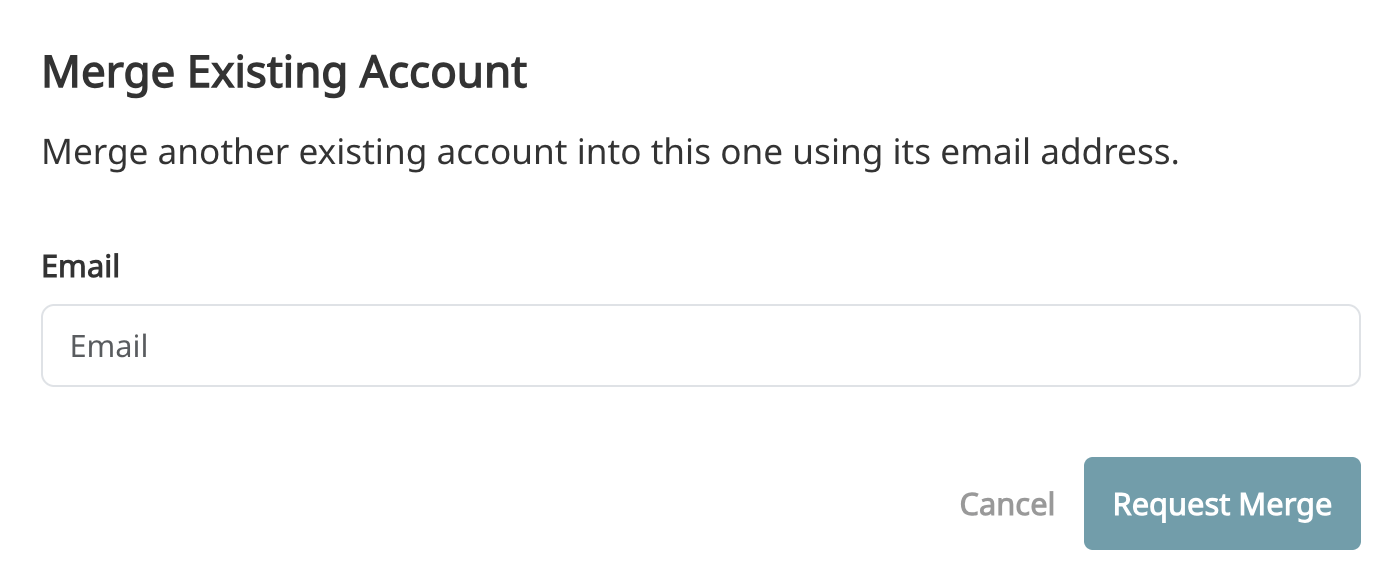Click the gray Cancel text
This screenshot has height=588, width=1390.
(x=1006, y=504)
